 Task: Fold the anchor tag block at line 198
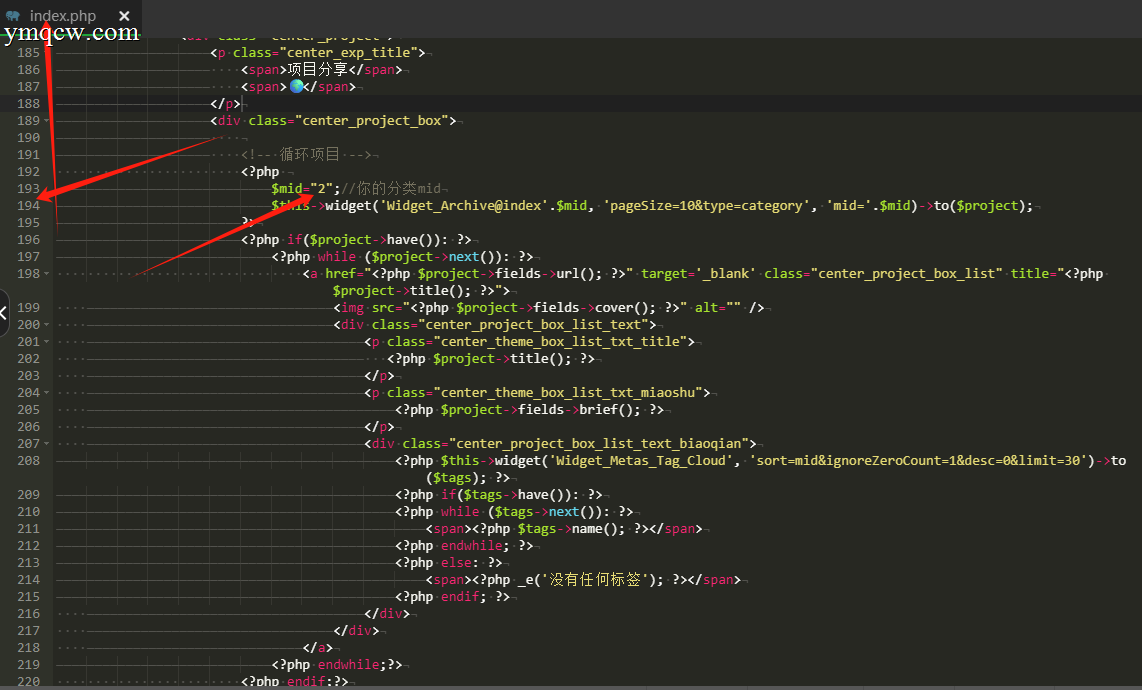click(x=47, y=273)
